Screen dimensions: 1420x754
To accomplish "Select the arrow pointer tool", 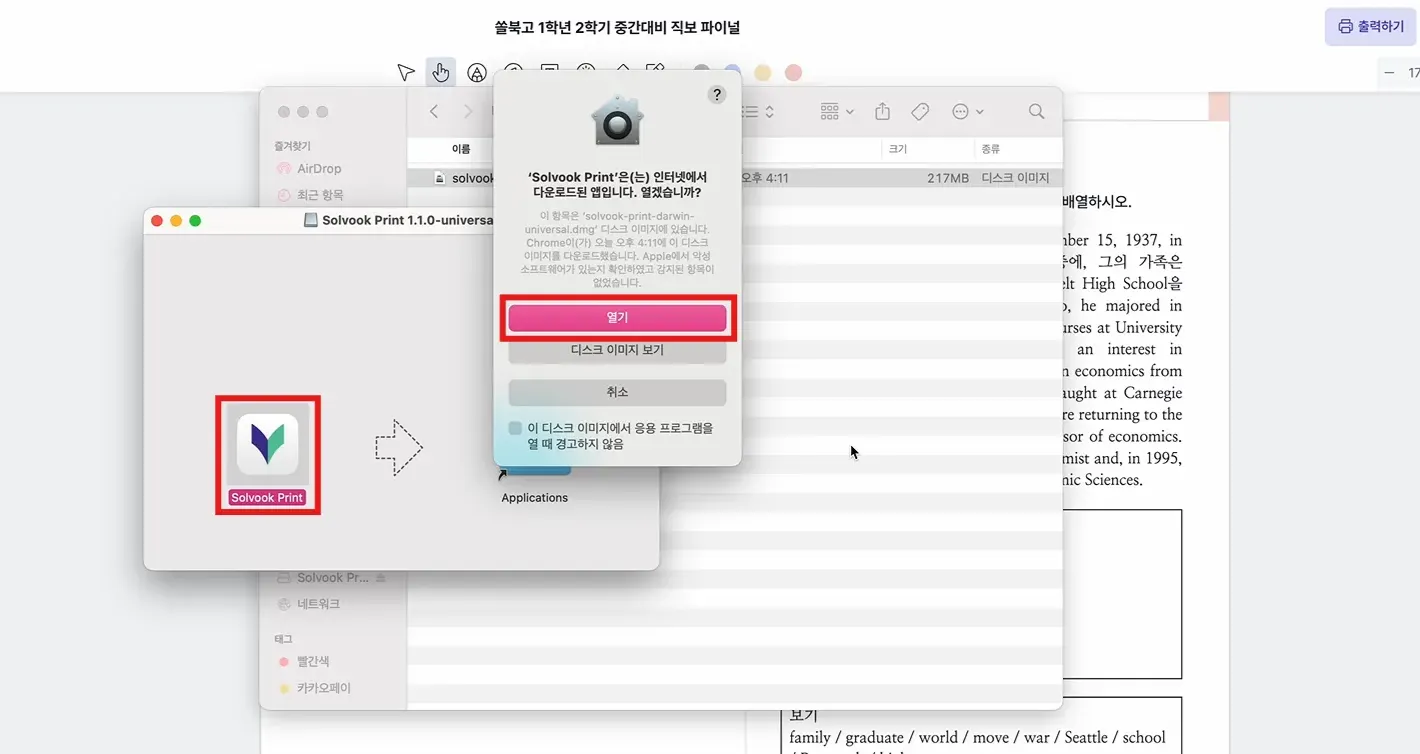I will 405,72.
